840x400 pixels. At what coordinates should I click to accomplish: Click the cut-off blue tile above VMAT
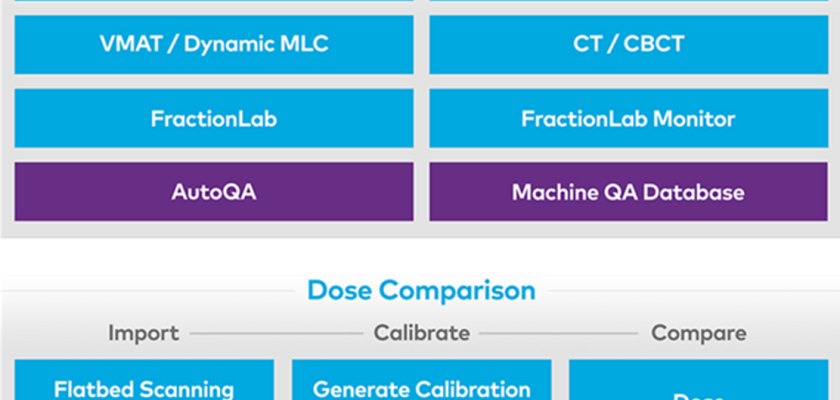[x=214, y=1]
